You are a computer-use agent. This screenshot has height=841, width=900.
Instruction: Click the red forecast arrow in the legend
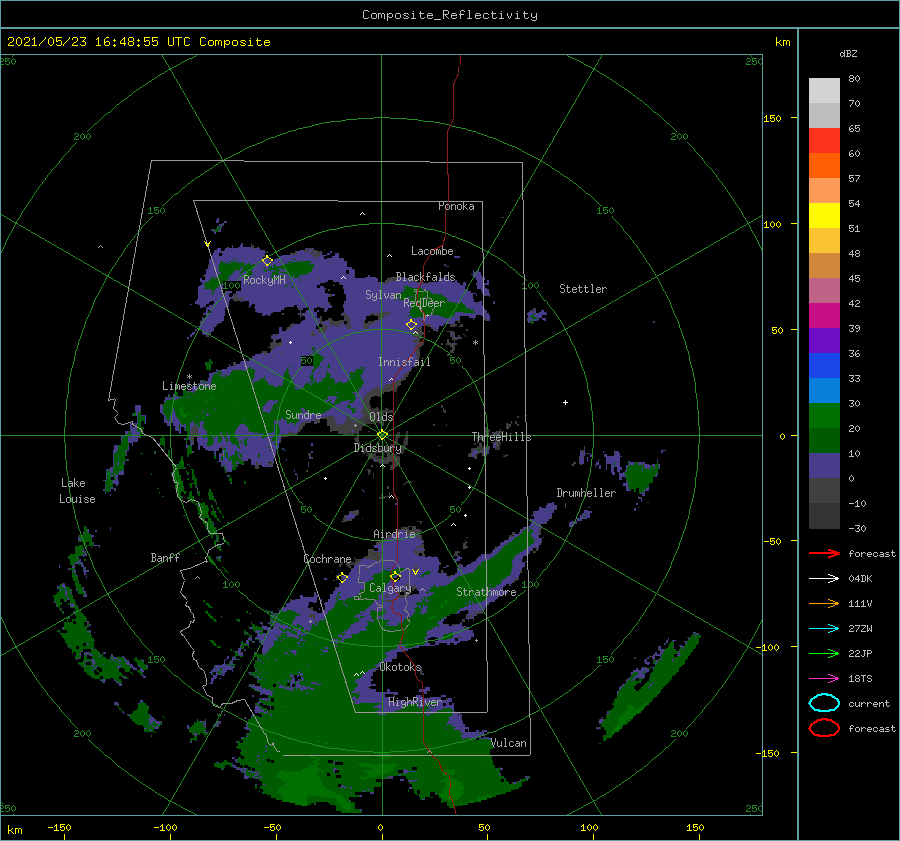pyautogui.click(x=824, y=553)
